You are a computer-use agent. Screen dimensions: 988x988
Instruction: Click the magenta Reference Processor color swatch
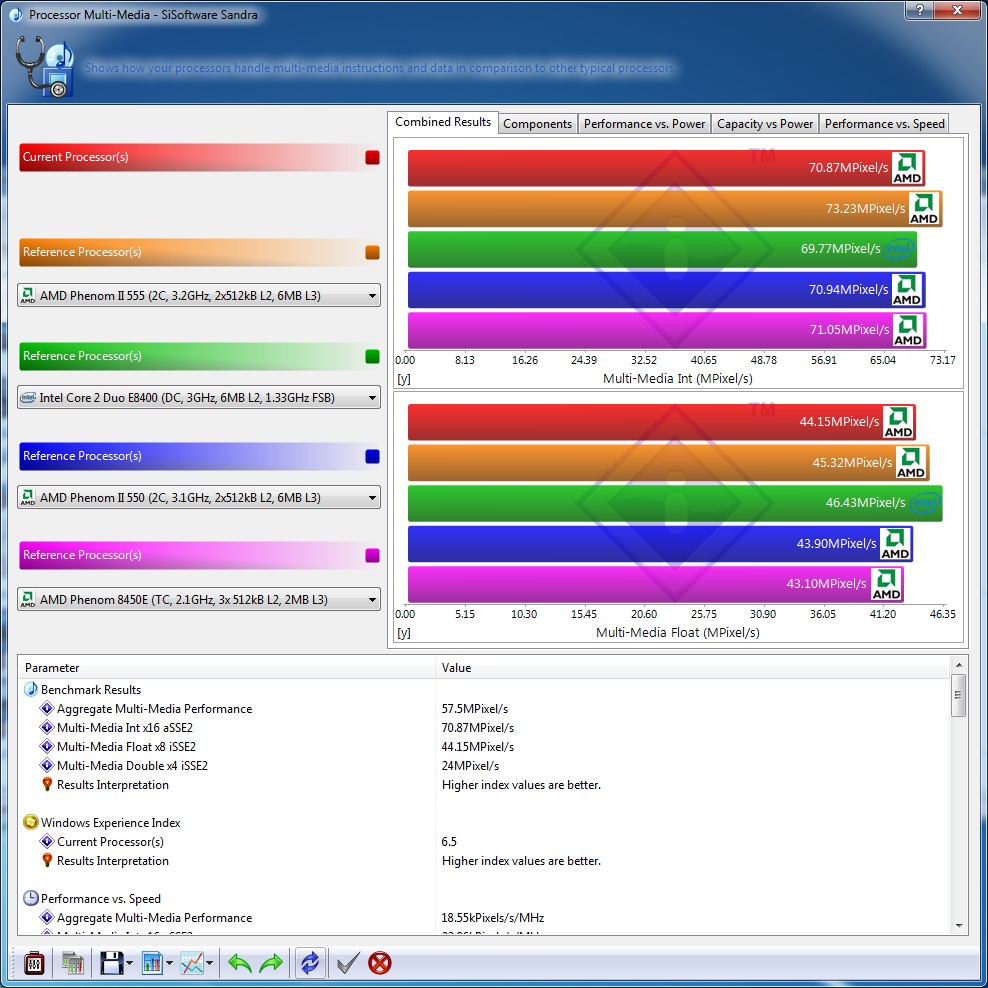click(x=372, y=555)
